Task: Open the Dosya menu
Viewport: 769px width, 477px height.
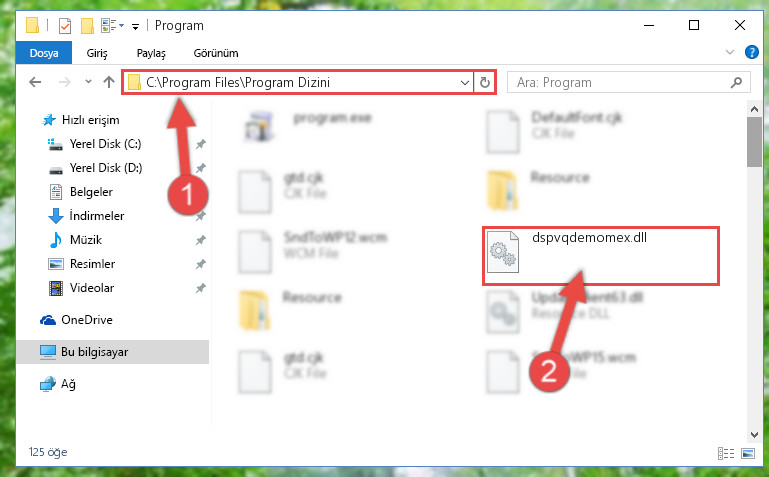Action: click(44, 53)
